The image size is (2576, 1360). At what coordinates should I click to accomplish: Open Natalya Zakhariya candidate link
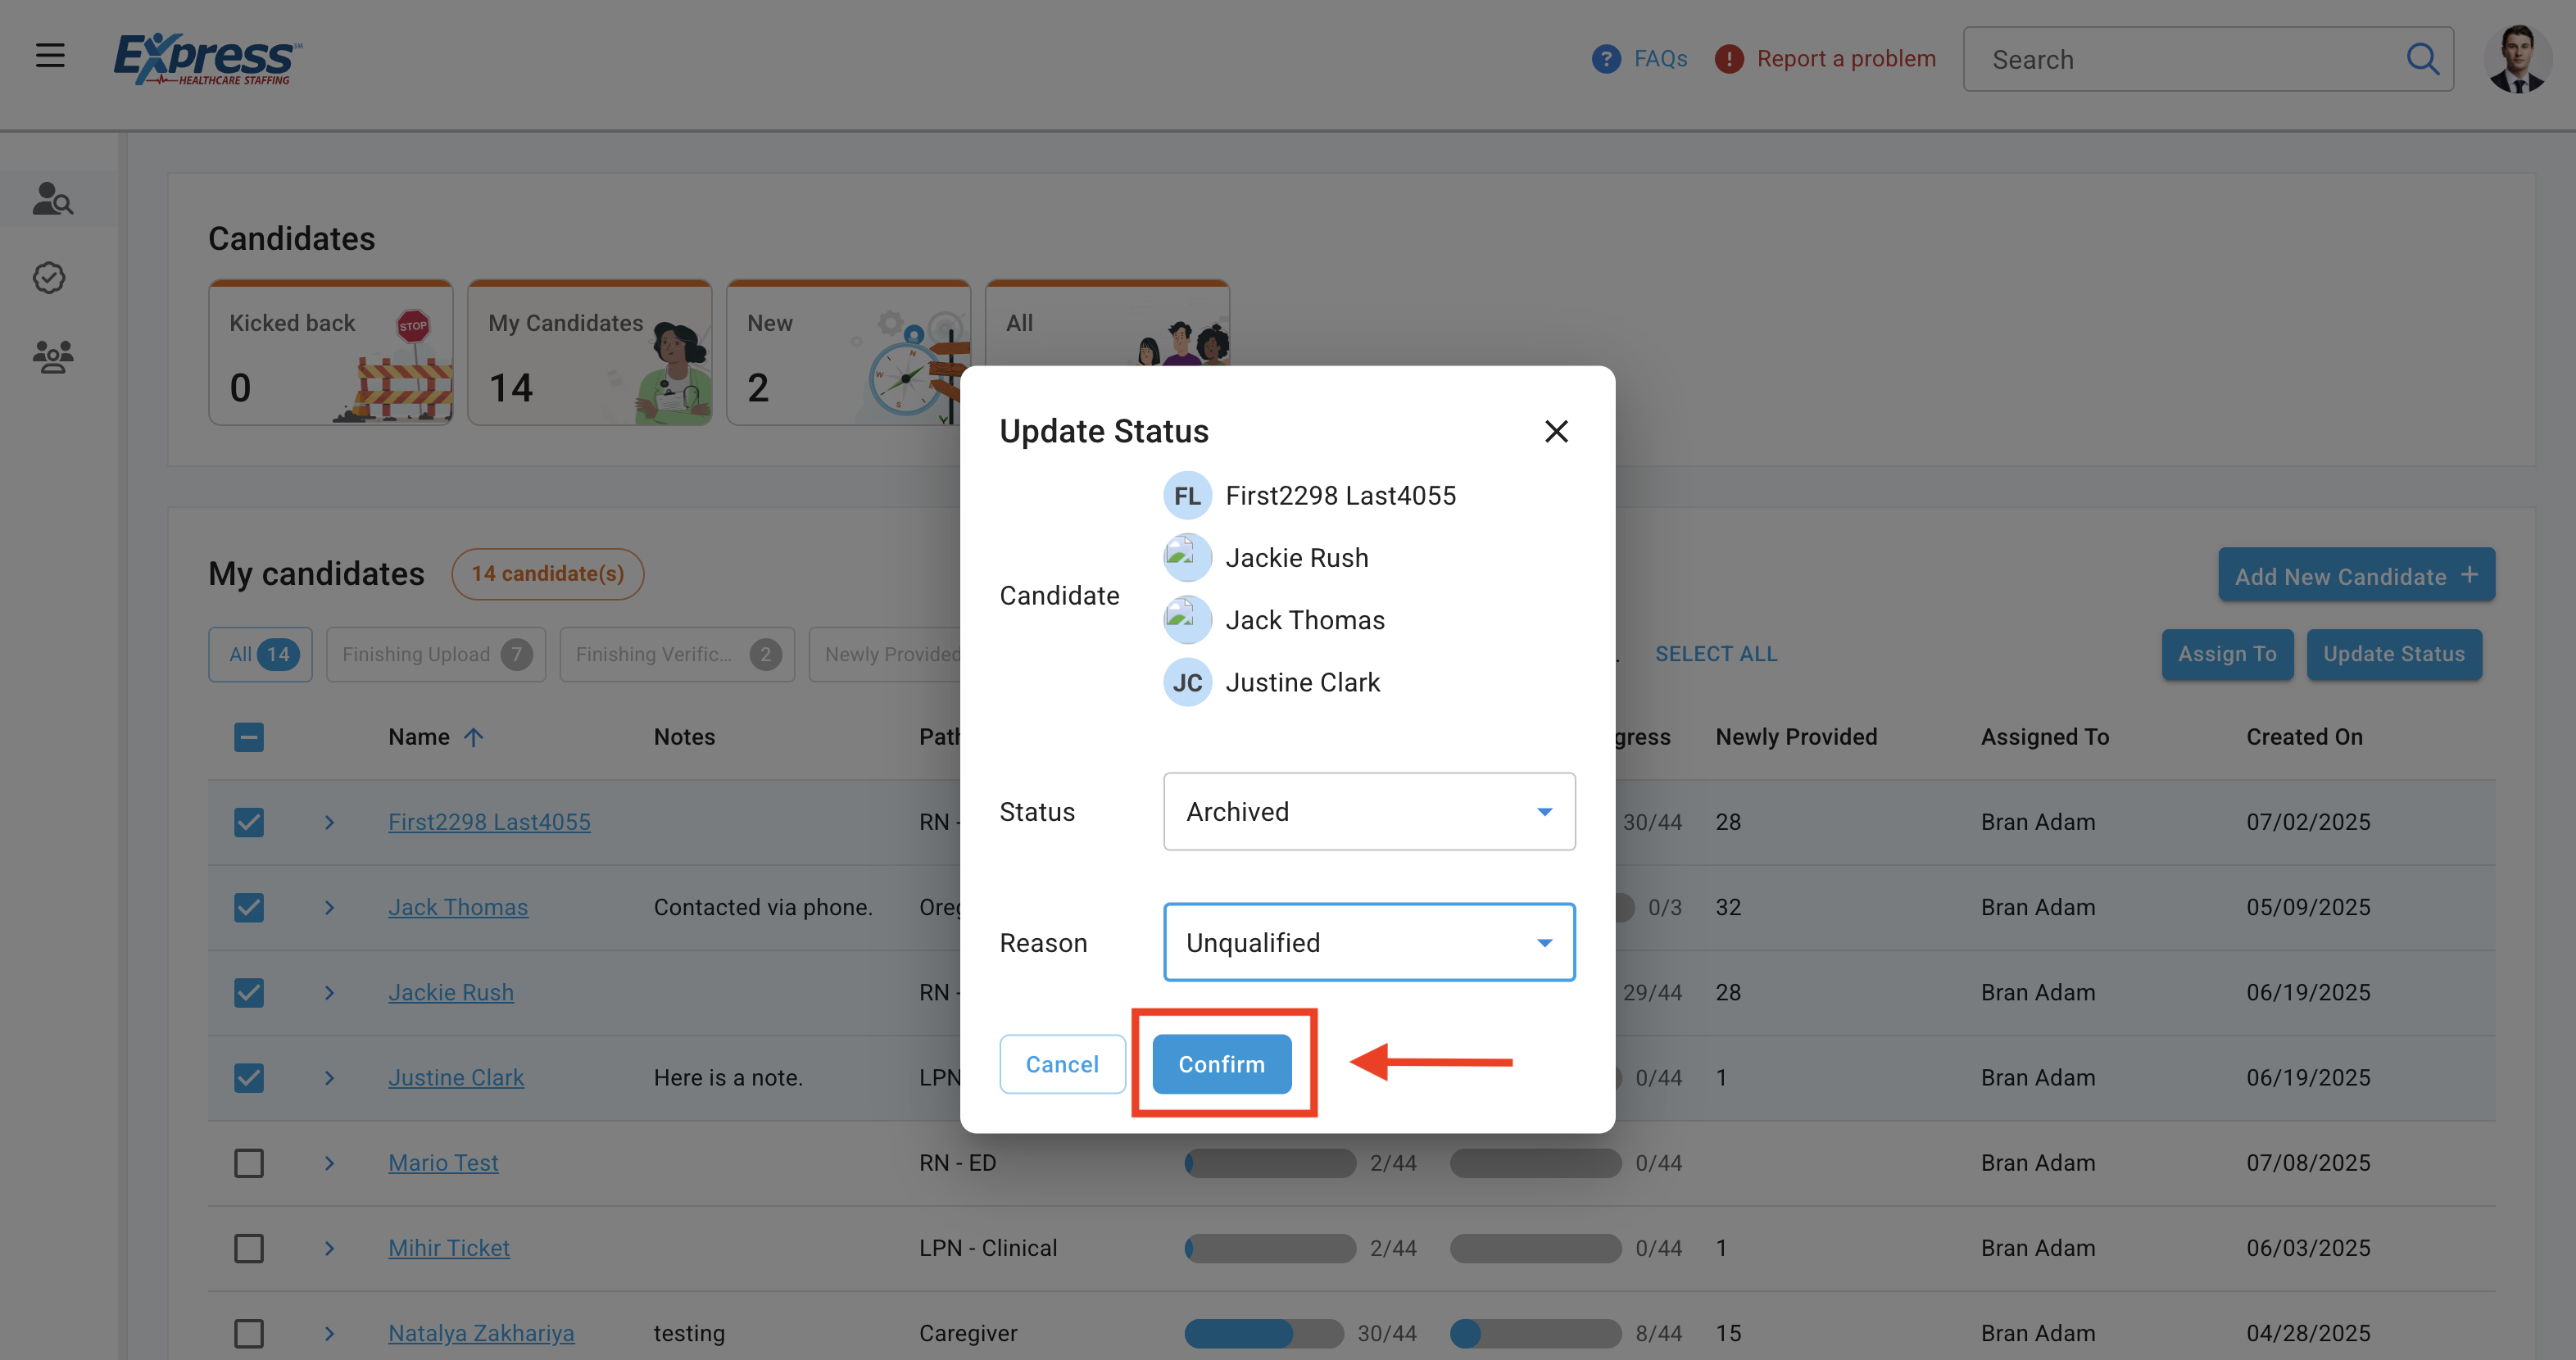481,1333
